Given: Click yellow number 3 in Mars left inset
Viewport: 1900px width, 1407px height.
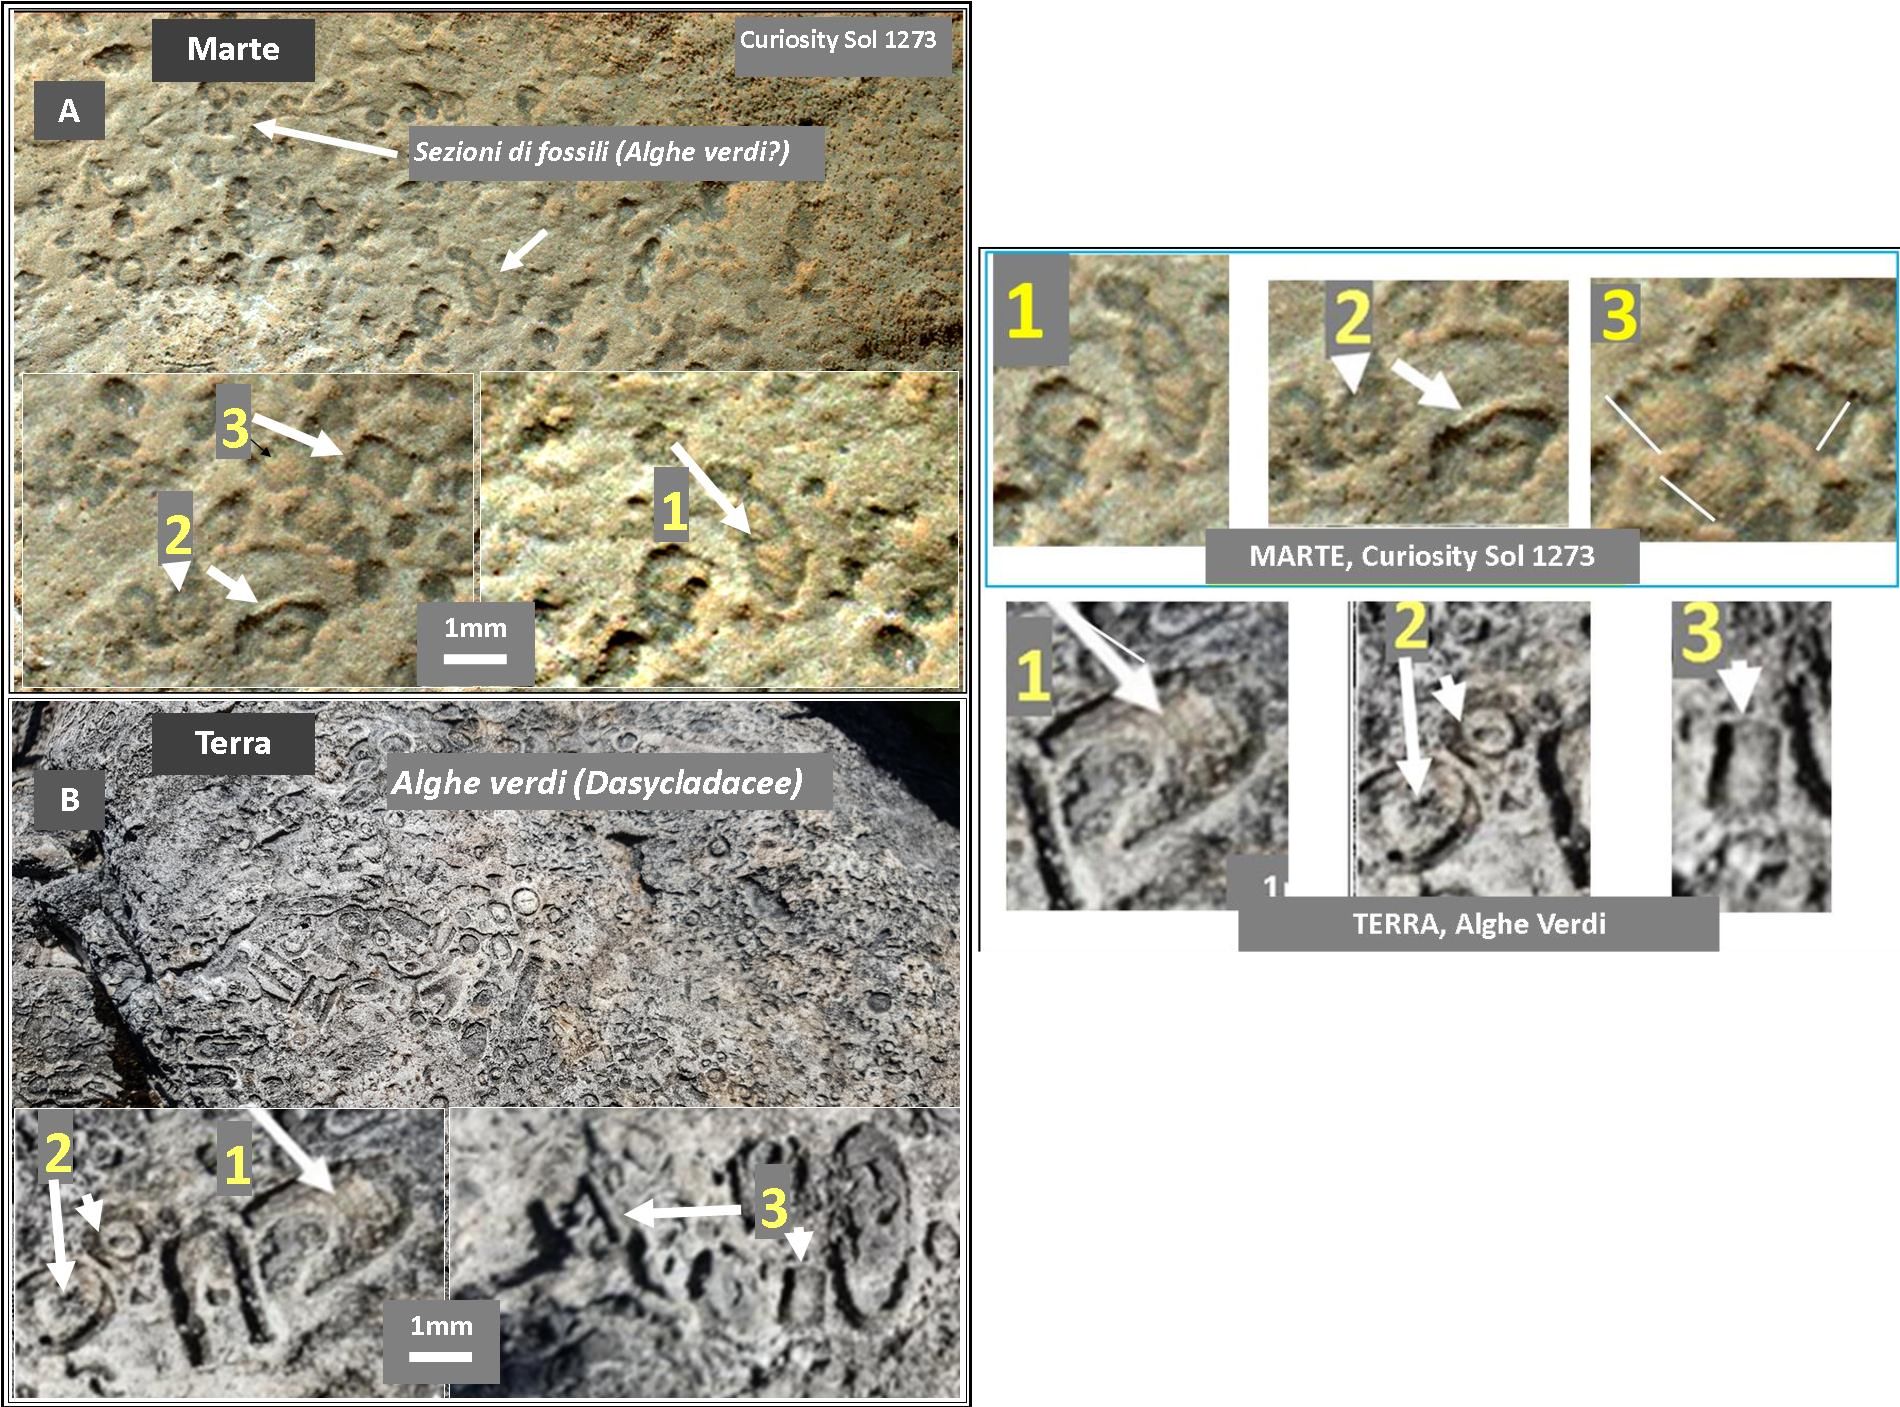Looking at the screenshot, I should click(x=234, y=427).
